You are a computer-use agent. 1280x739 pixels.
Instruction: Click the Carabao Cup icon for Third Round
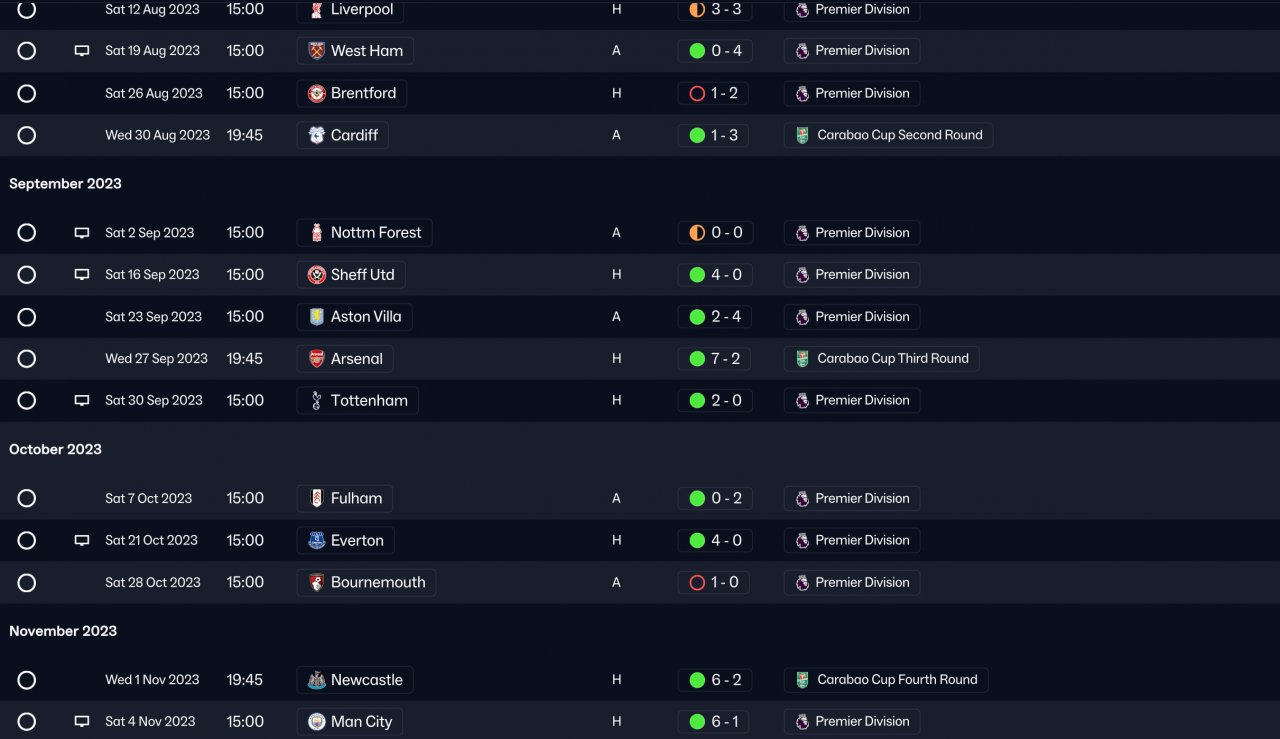coord(802,358)
